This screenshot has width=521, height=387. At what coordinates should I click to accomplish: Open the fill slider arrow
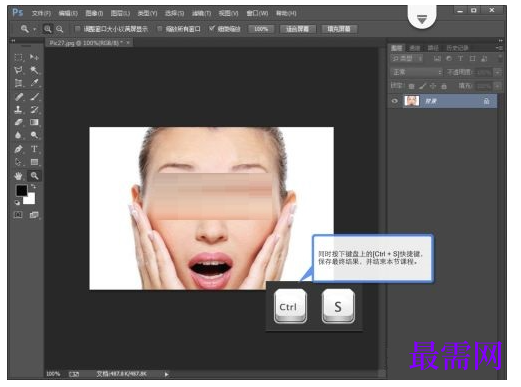[x=498, y=86]
